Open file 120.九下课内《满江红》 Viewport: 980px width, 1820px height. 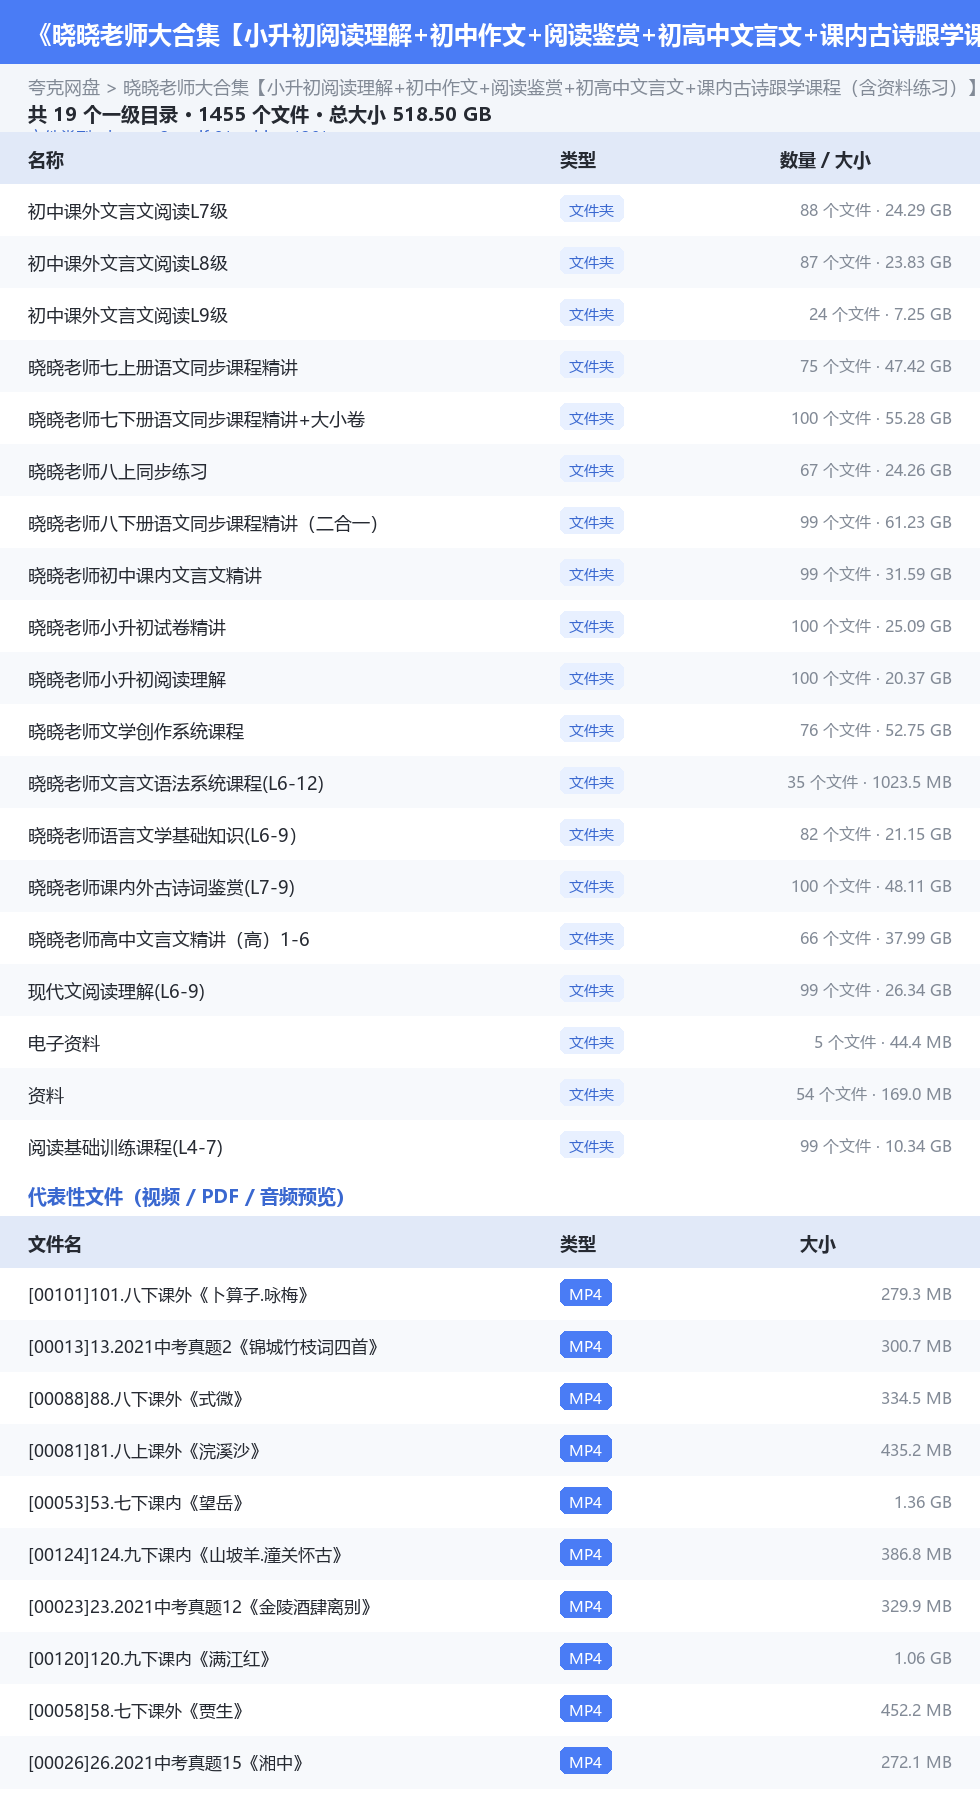coord(151,1659)
